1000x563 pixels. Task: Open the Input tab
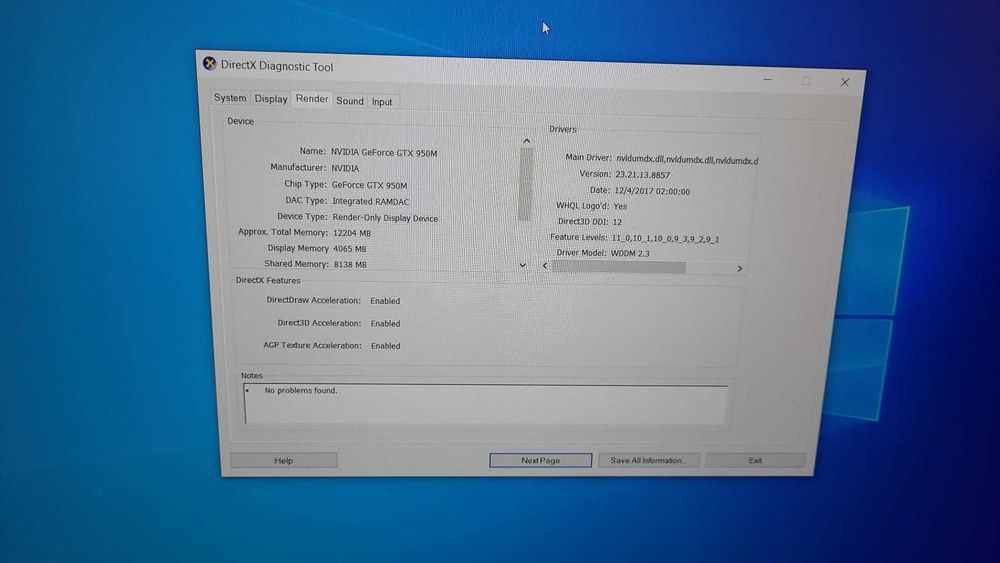(x=382, y=102)
